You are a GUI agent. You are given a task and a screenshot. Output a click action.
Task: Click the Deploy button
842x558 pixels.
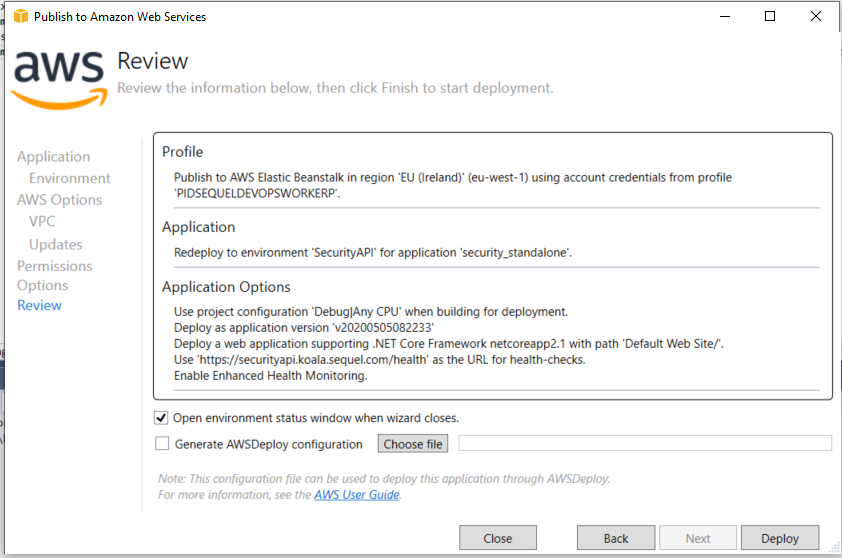point(780,538)
